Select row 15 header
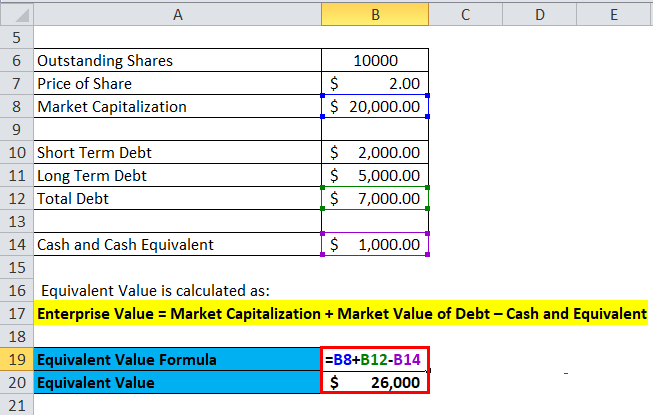Image resolution: width=653 pixels, height=415 pixels. click(17, 267)
